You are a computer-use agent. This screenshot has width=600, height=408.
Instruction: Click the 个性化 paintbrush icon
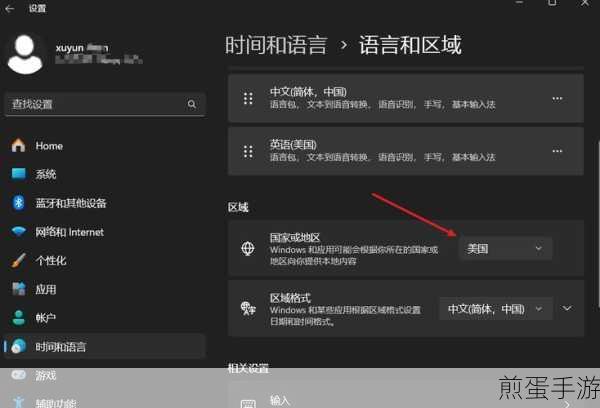click(x=18, y=260)
